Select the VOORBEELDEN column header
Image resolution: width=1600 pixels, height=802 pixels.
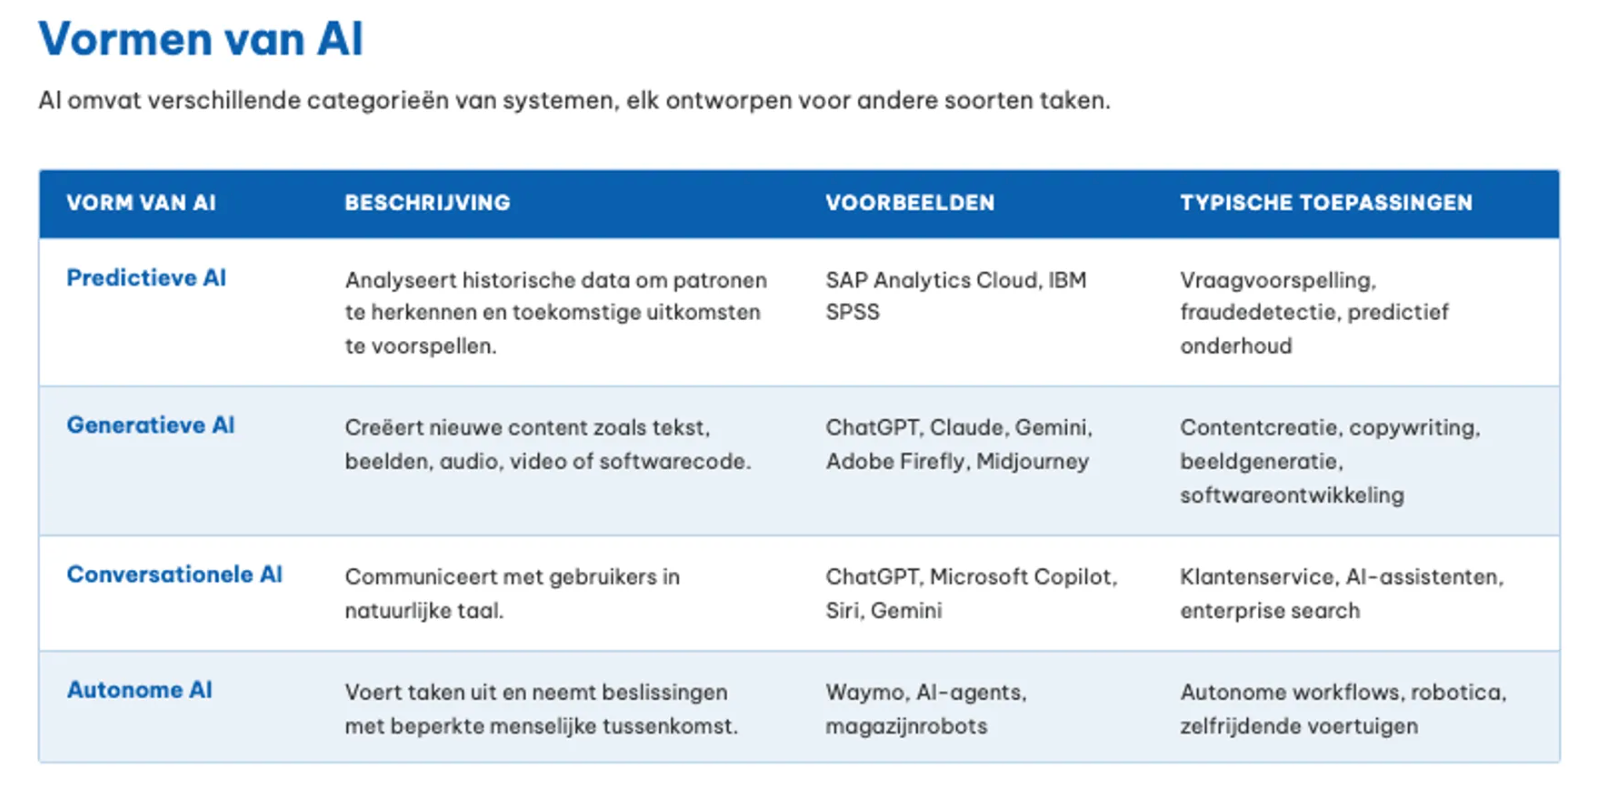tap(910, 203)
